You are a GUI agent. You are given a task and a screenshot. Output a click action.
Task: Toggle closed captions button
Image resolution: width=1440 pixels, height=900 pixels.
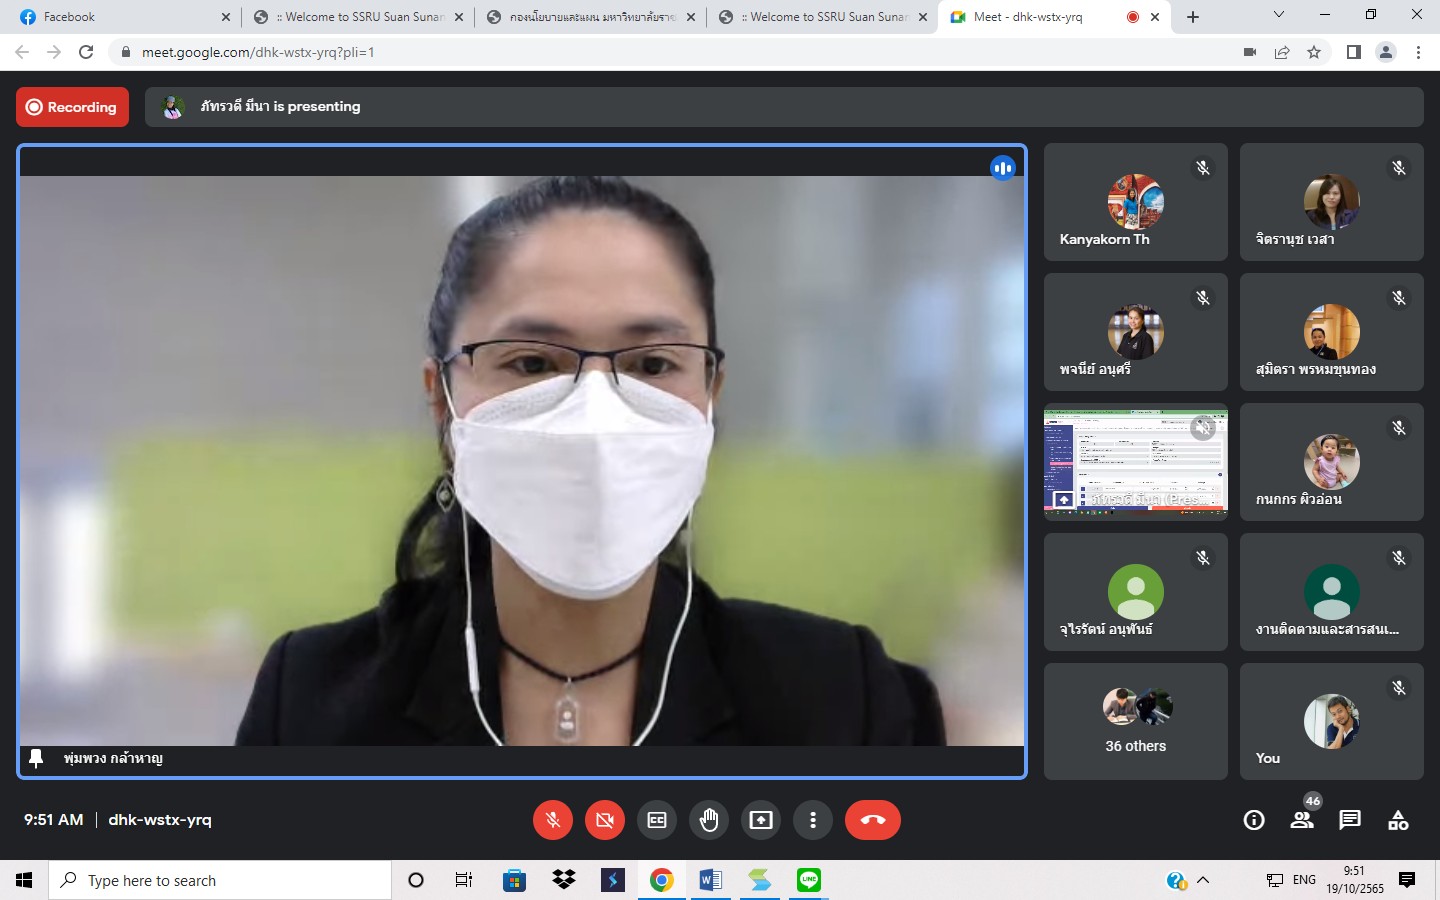(x=657, y=820)
